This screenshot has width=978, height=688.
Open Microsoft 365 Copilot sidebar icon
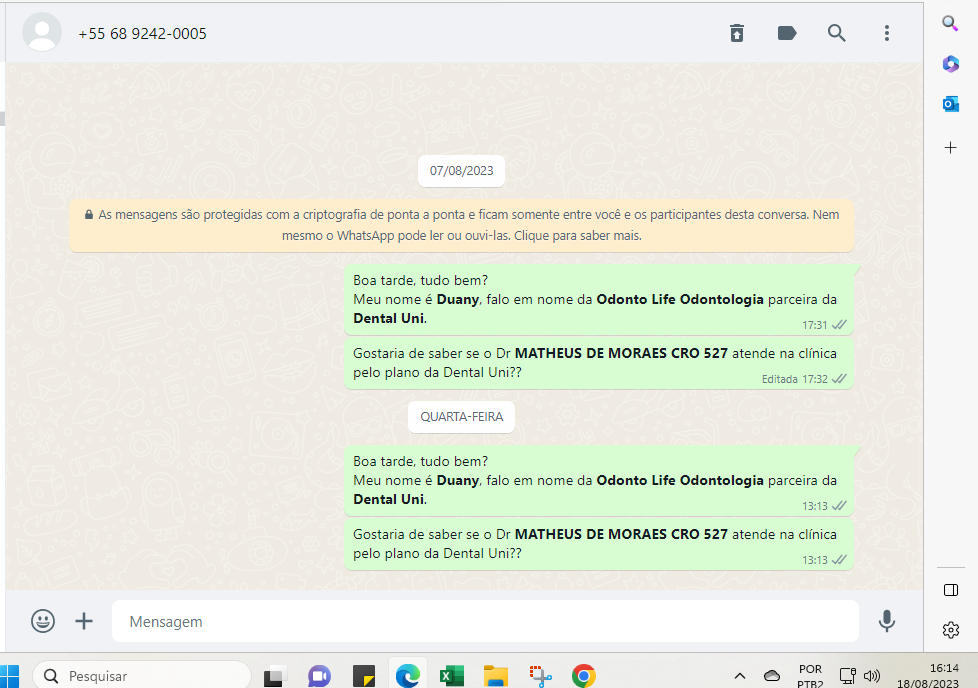point(951,64)
